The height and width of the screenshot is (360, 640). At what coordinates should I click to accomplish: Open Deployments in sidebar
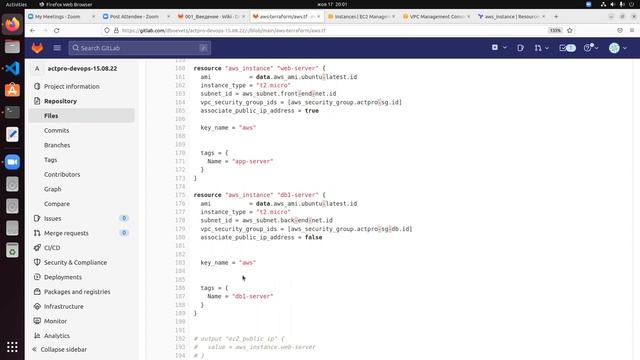63,278
